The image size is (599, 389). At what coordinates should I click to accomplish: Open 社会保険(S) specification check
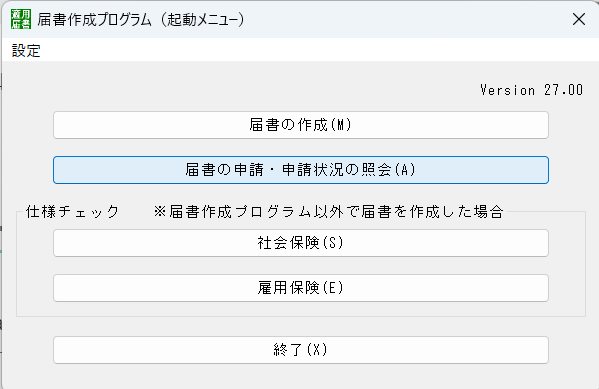(301, 243)
